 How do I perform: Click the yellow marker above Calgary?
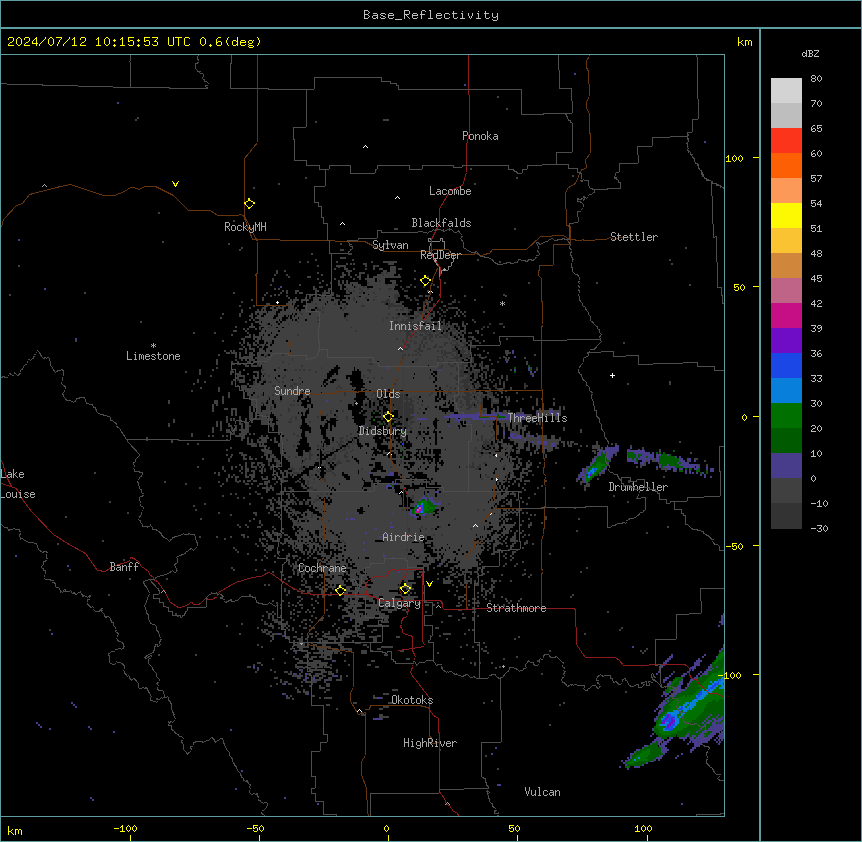coord(405,589)
